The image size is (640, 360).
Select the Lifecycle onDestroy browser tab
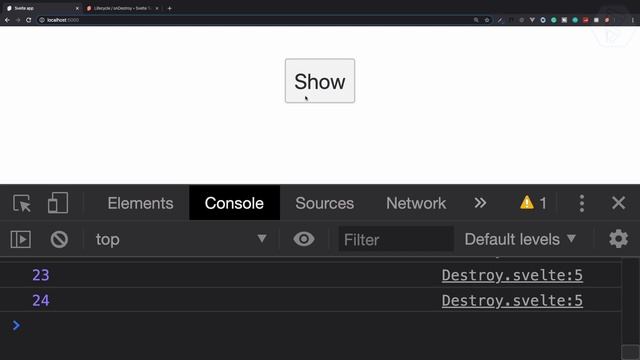click(122, 8)
